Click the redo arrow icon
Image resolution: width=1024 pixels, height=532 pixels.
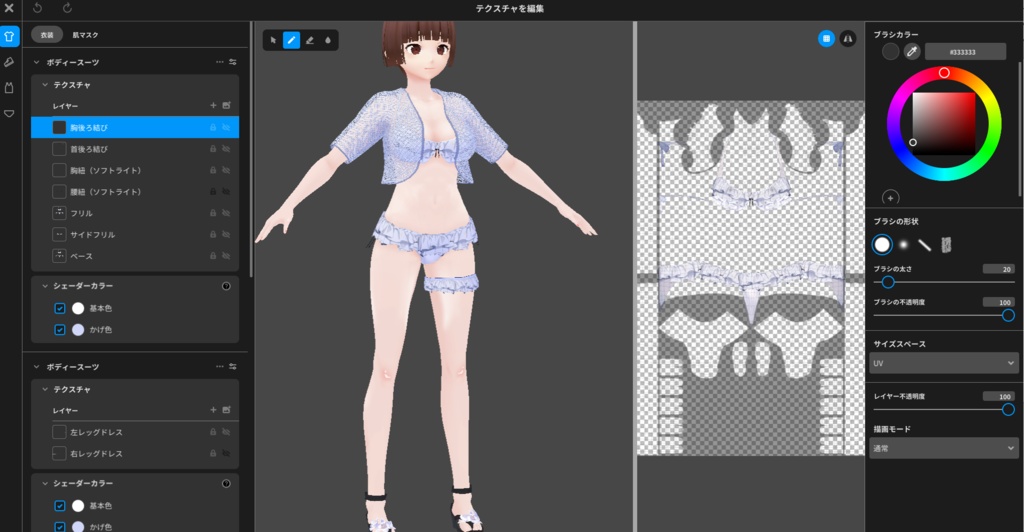coord(67,8)
